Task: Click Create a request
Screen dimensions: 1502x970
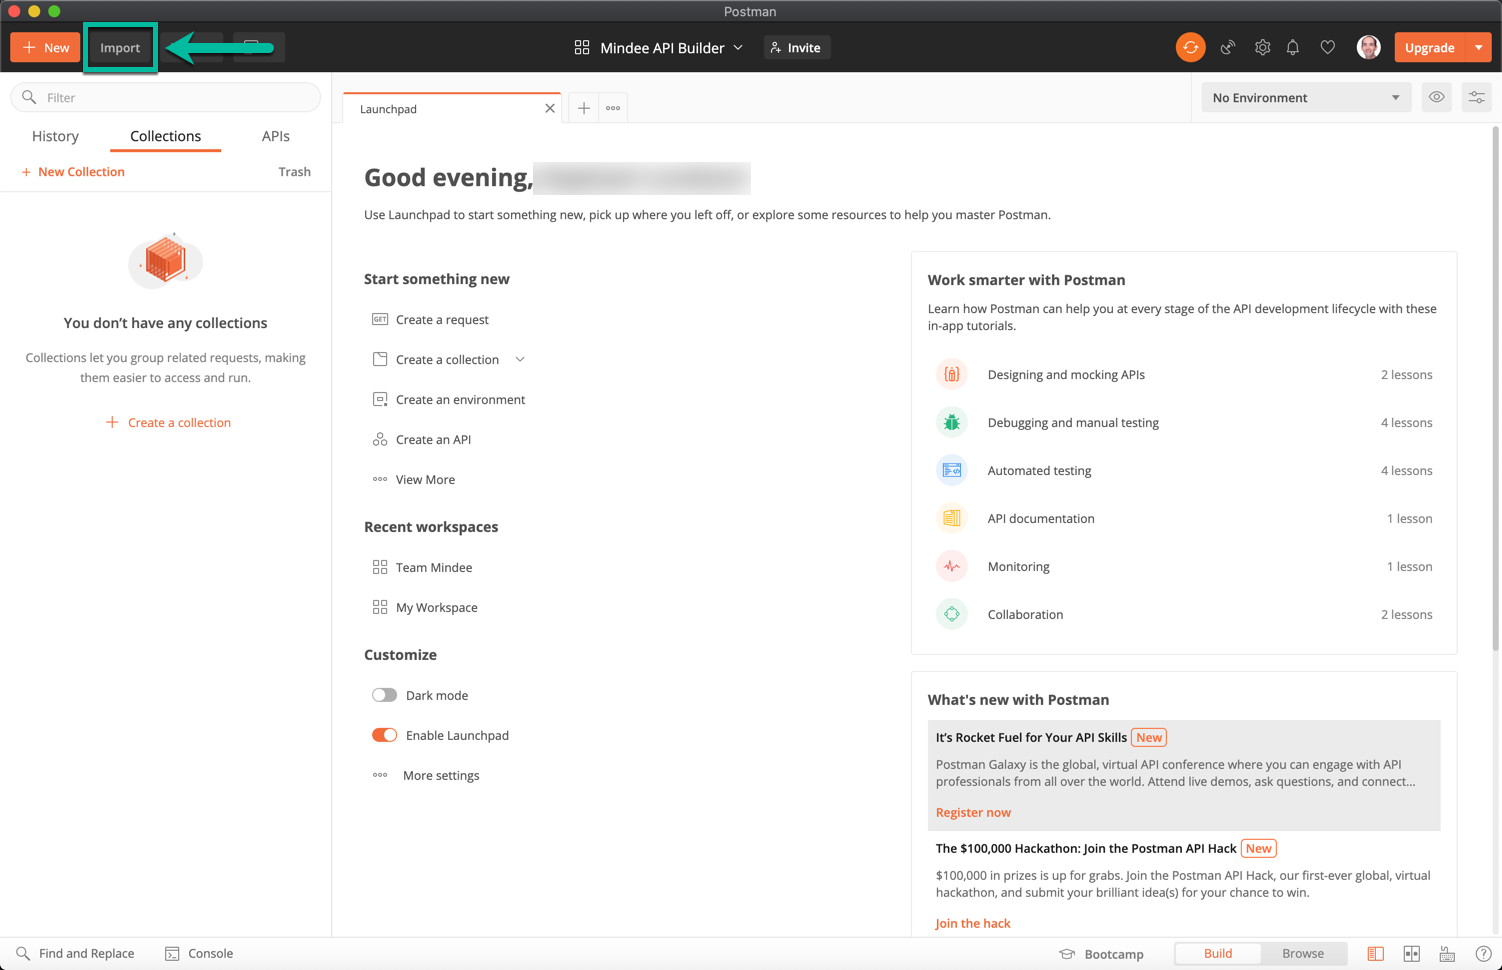Action: click(431, 319)
